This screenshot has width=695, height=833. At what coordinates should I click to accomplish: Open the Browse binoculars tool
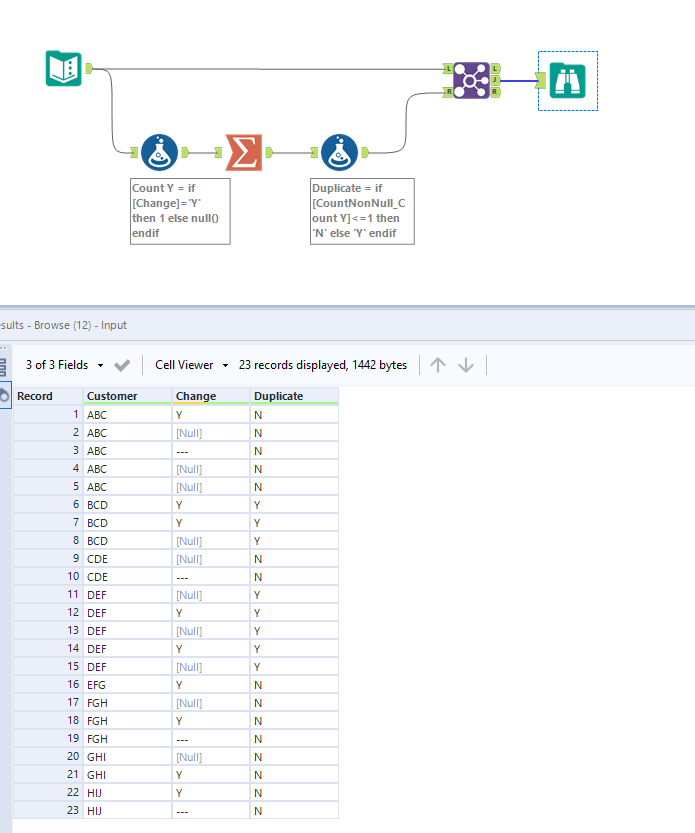tap(567, 80)
